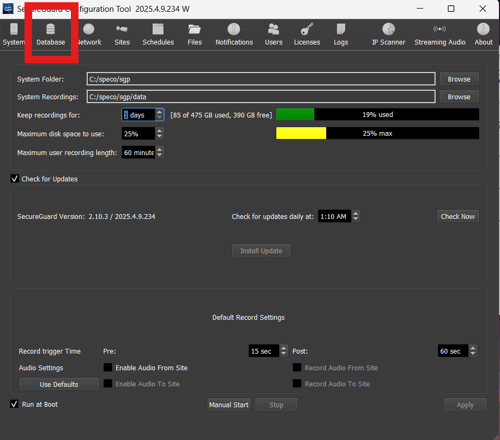This screenshot has height=440, width=500.
Task: Toggle Record Audio From Site checkbox
Action: point(297,367)
